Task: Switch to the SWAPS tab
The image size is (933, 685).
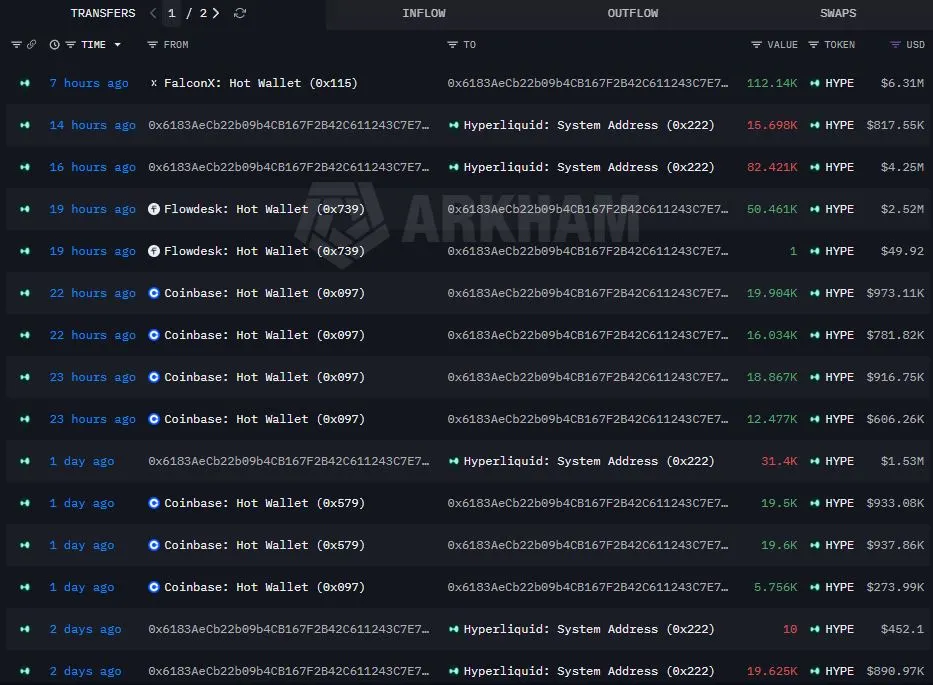Action: pyautogui.click(x=838, y=13)
